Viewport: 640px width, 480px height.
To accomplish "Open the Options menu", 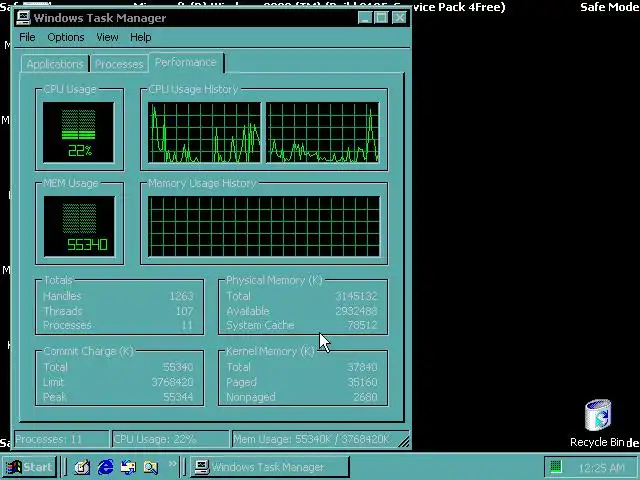I will (x=66, y=37).
